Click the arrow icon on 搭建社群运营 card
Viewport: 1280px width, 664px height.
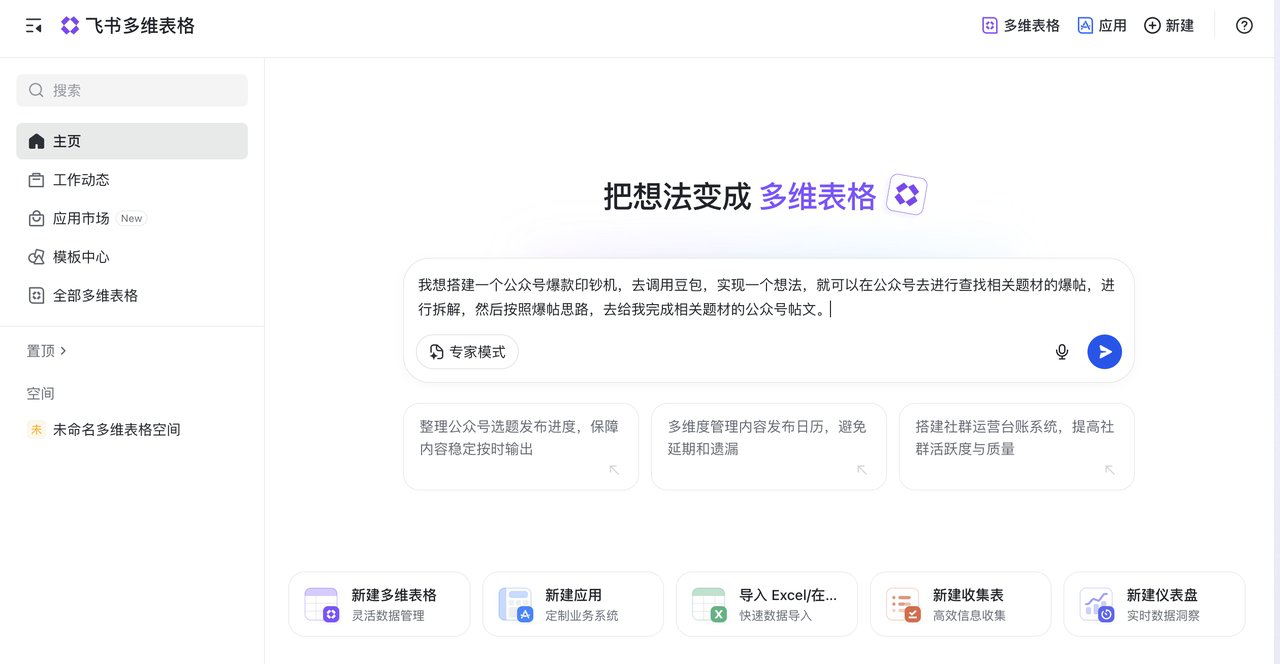[1110, 470]
